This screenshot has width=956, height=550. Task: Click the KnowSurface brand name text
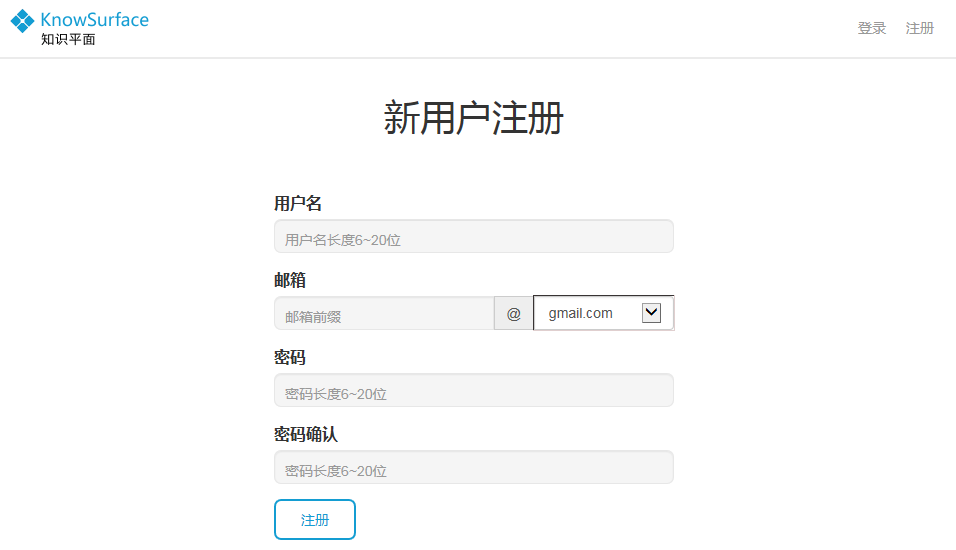(94, 19)
